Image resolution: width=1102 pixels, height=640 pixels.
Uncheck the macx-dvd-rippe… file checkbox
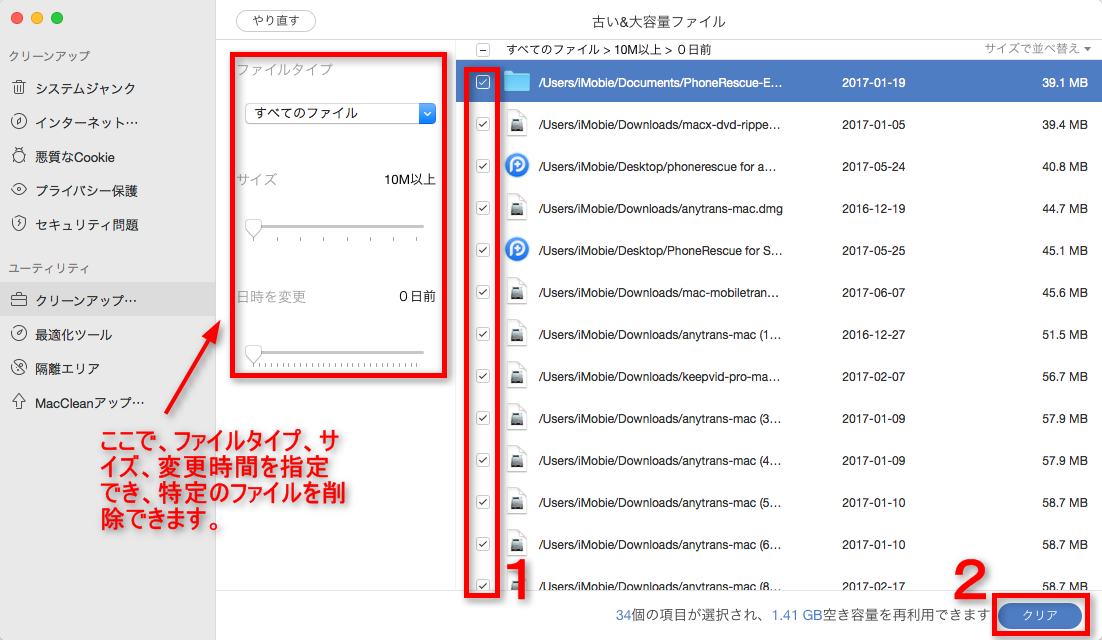pos(483,124)
